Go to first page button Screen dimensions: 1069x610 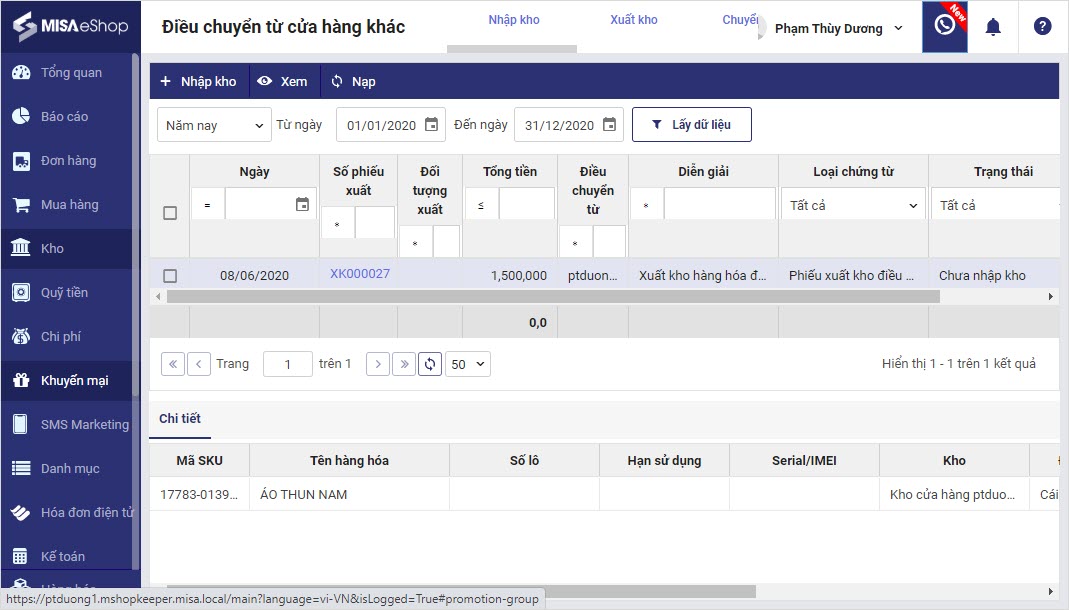173,364
